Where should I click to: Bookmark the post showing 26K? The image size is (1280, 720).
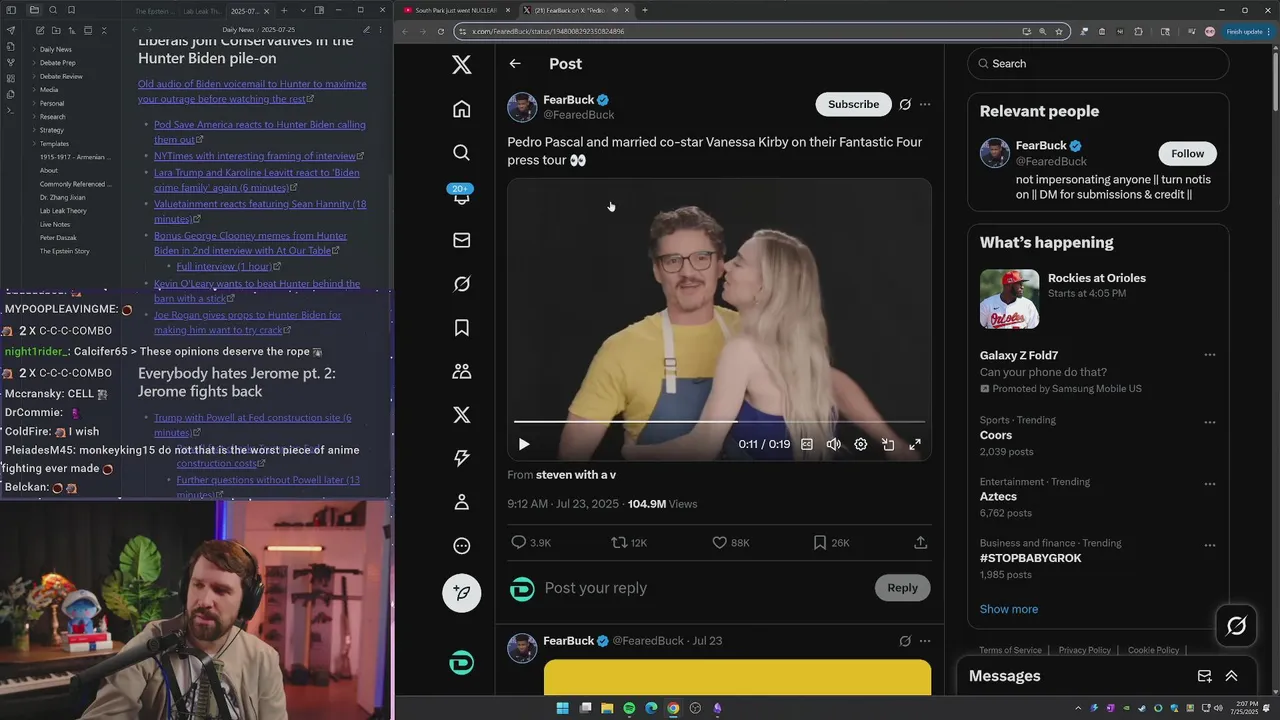(x=831, y=542)
